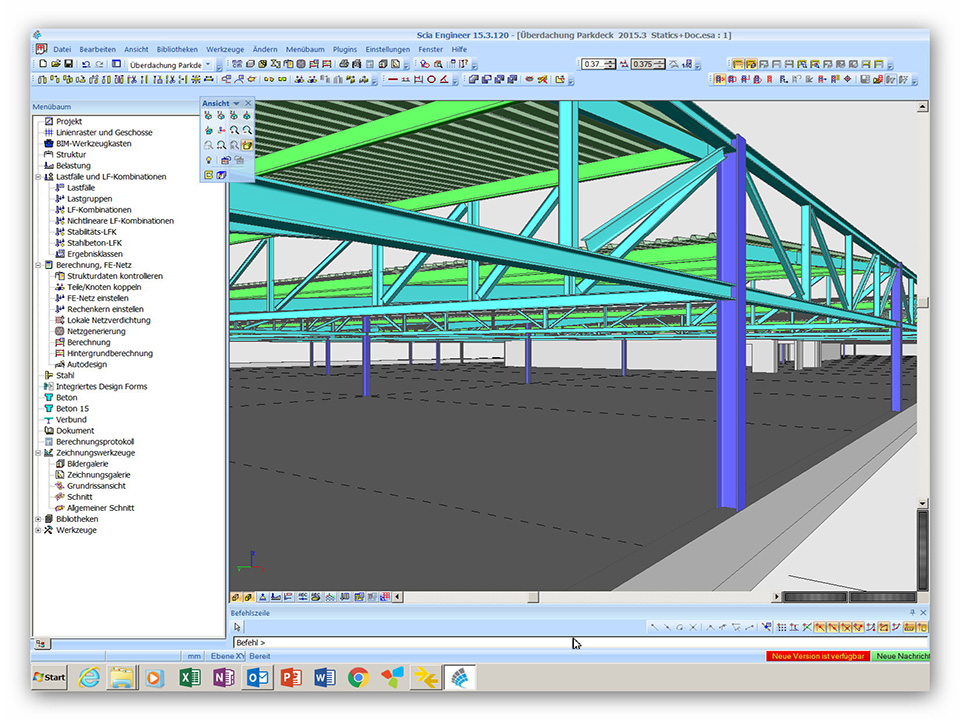Open the Bibliotheken menu
Screen dimensions: 960x720
pyautogui.click(x=177, y=49)
